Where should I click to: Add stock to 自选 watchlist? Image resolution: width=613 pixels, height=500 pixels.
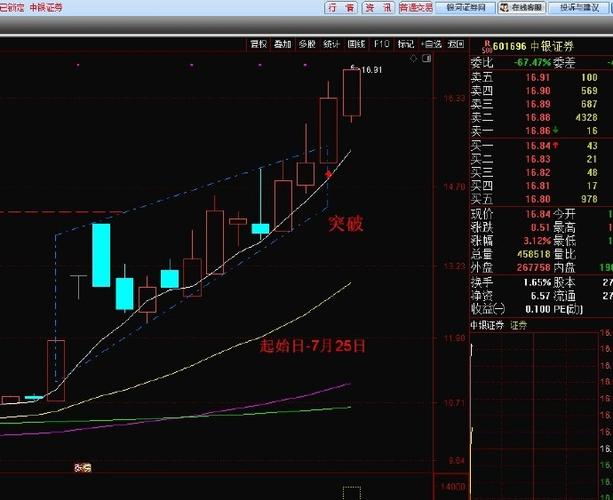click(x=431, y=44)
